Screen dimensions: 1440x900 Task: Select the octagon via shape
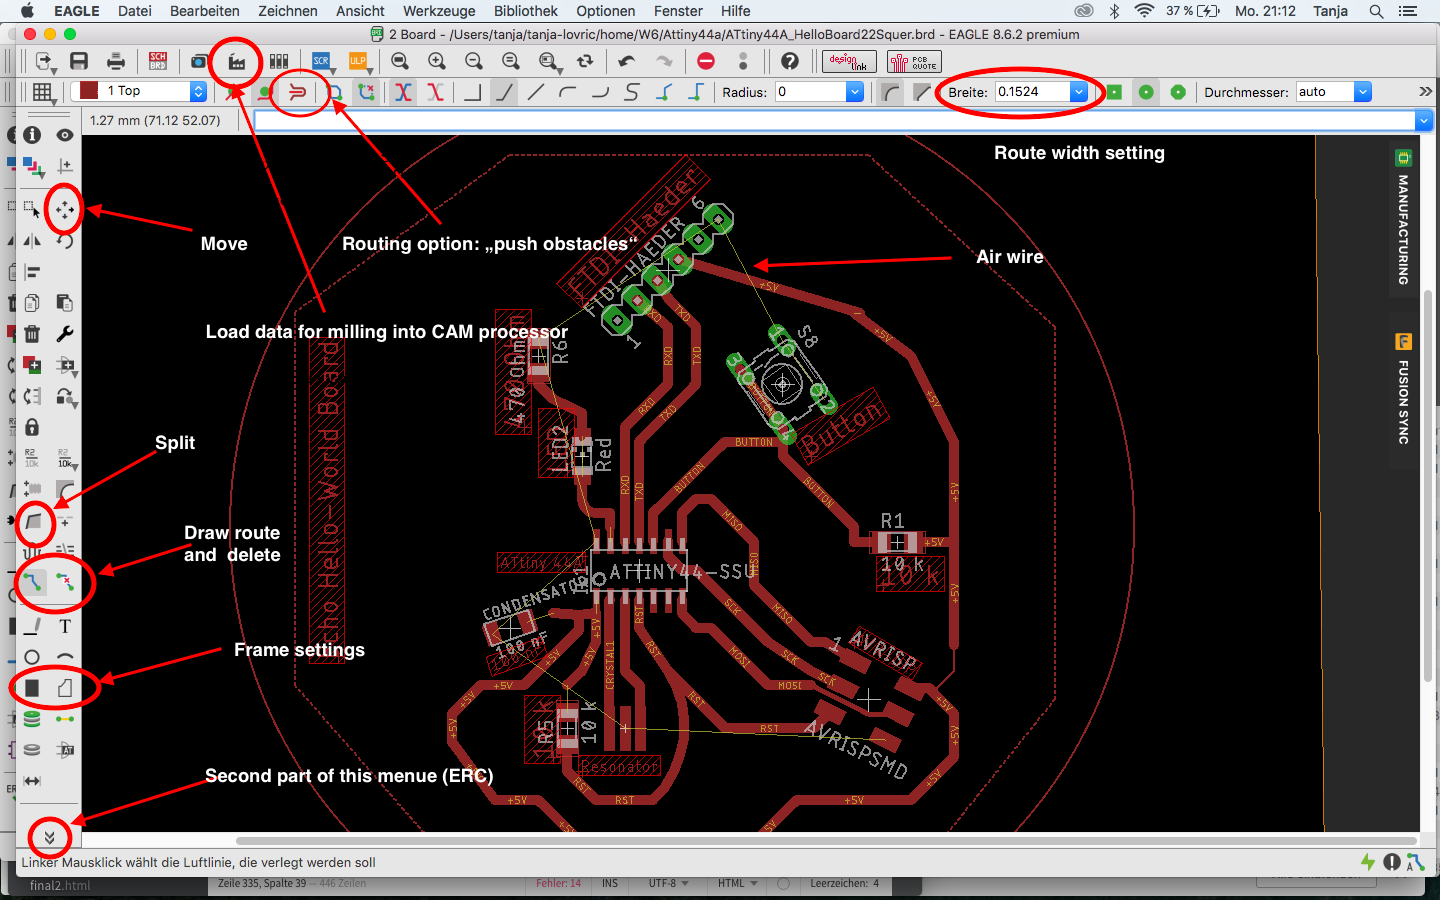coord(1178,92)
